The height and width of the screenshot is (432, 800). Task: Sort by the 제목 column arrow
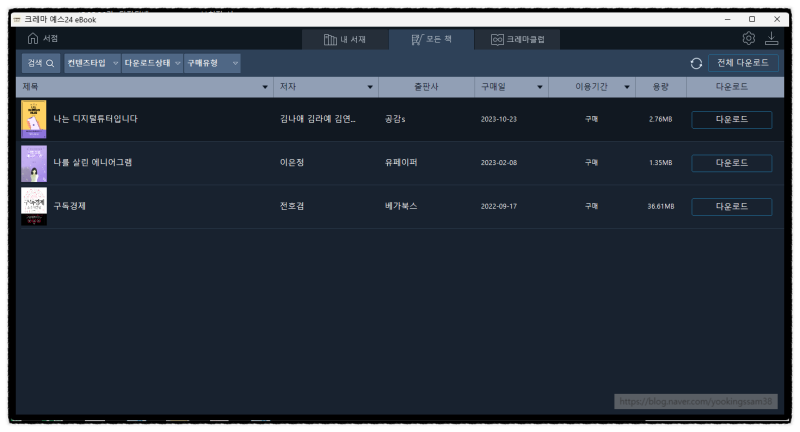(265, 87)
